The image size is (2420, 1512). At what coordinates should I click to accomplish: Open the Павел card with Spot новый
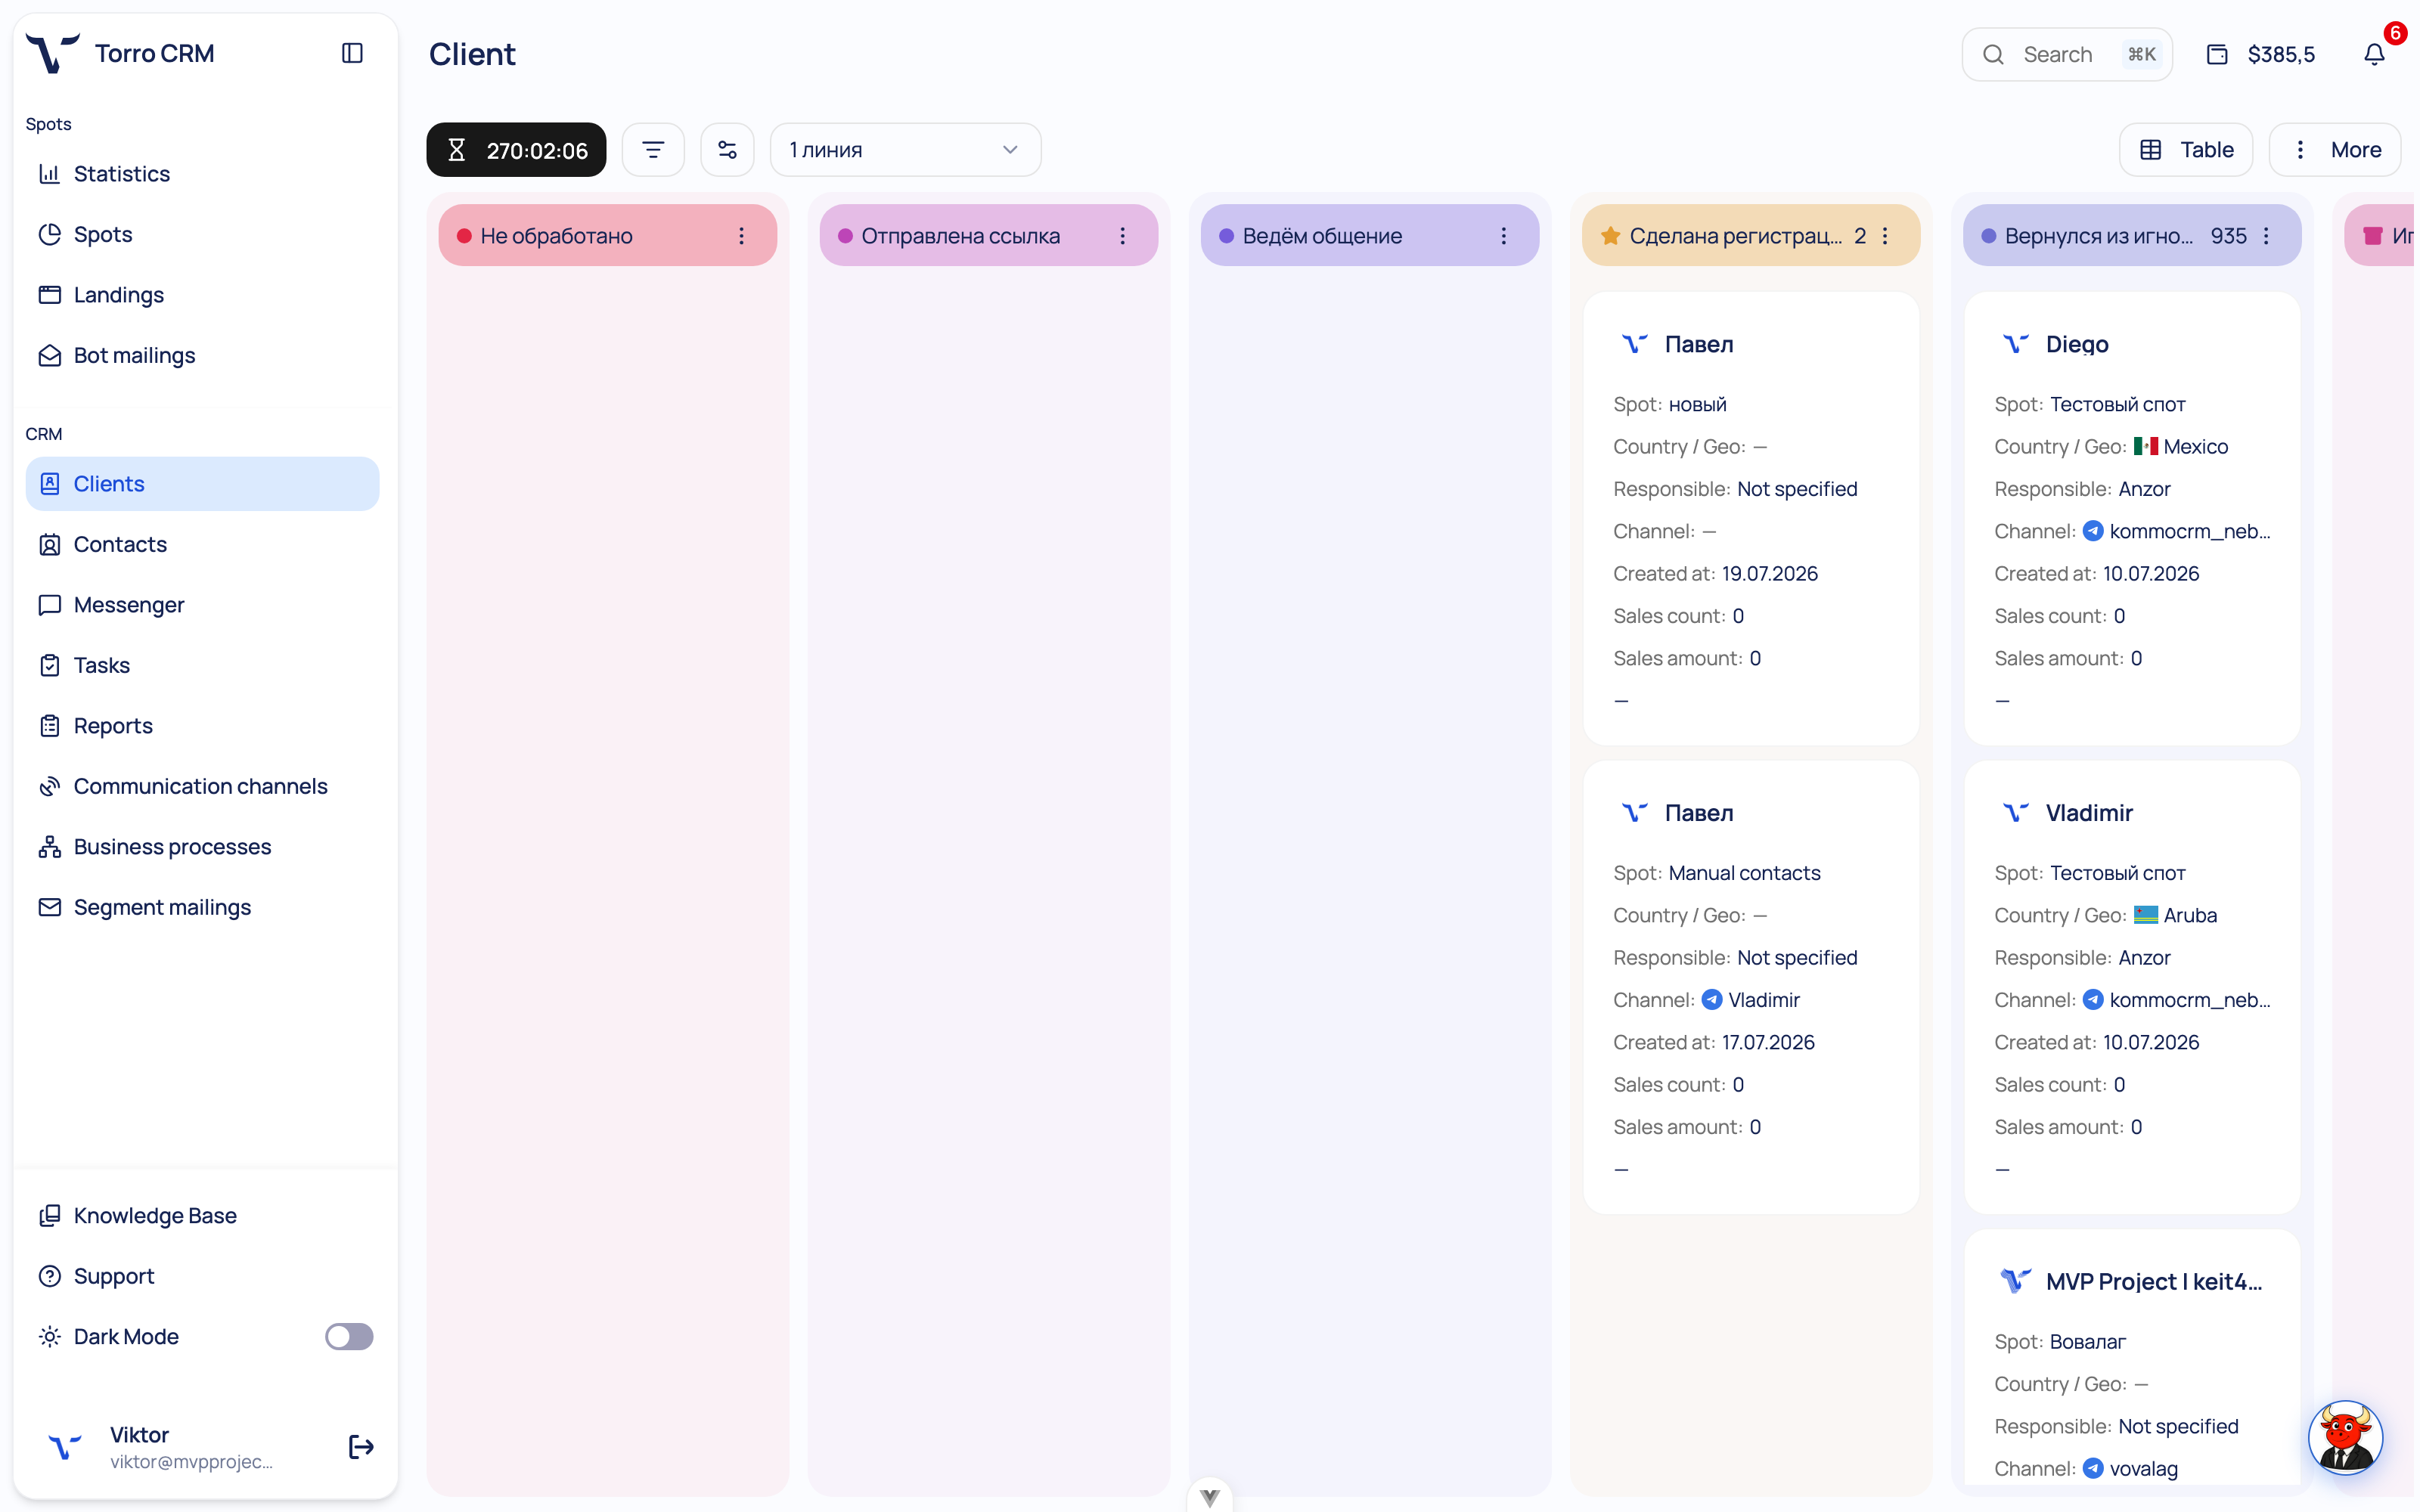point(1750,519)
